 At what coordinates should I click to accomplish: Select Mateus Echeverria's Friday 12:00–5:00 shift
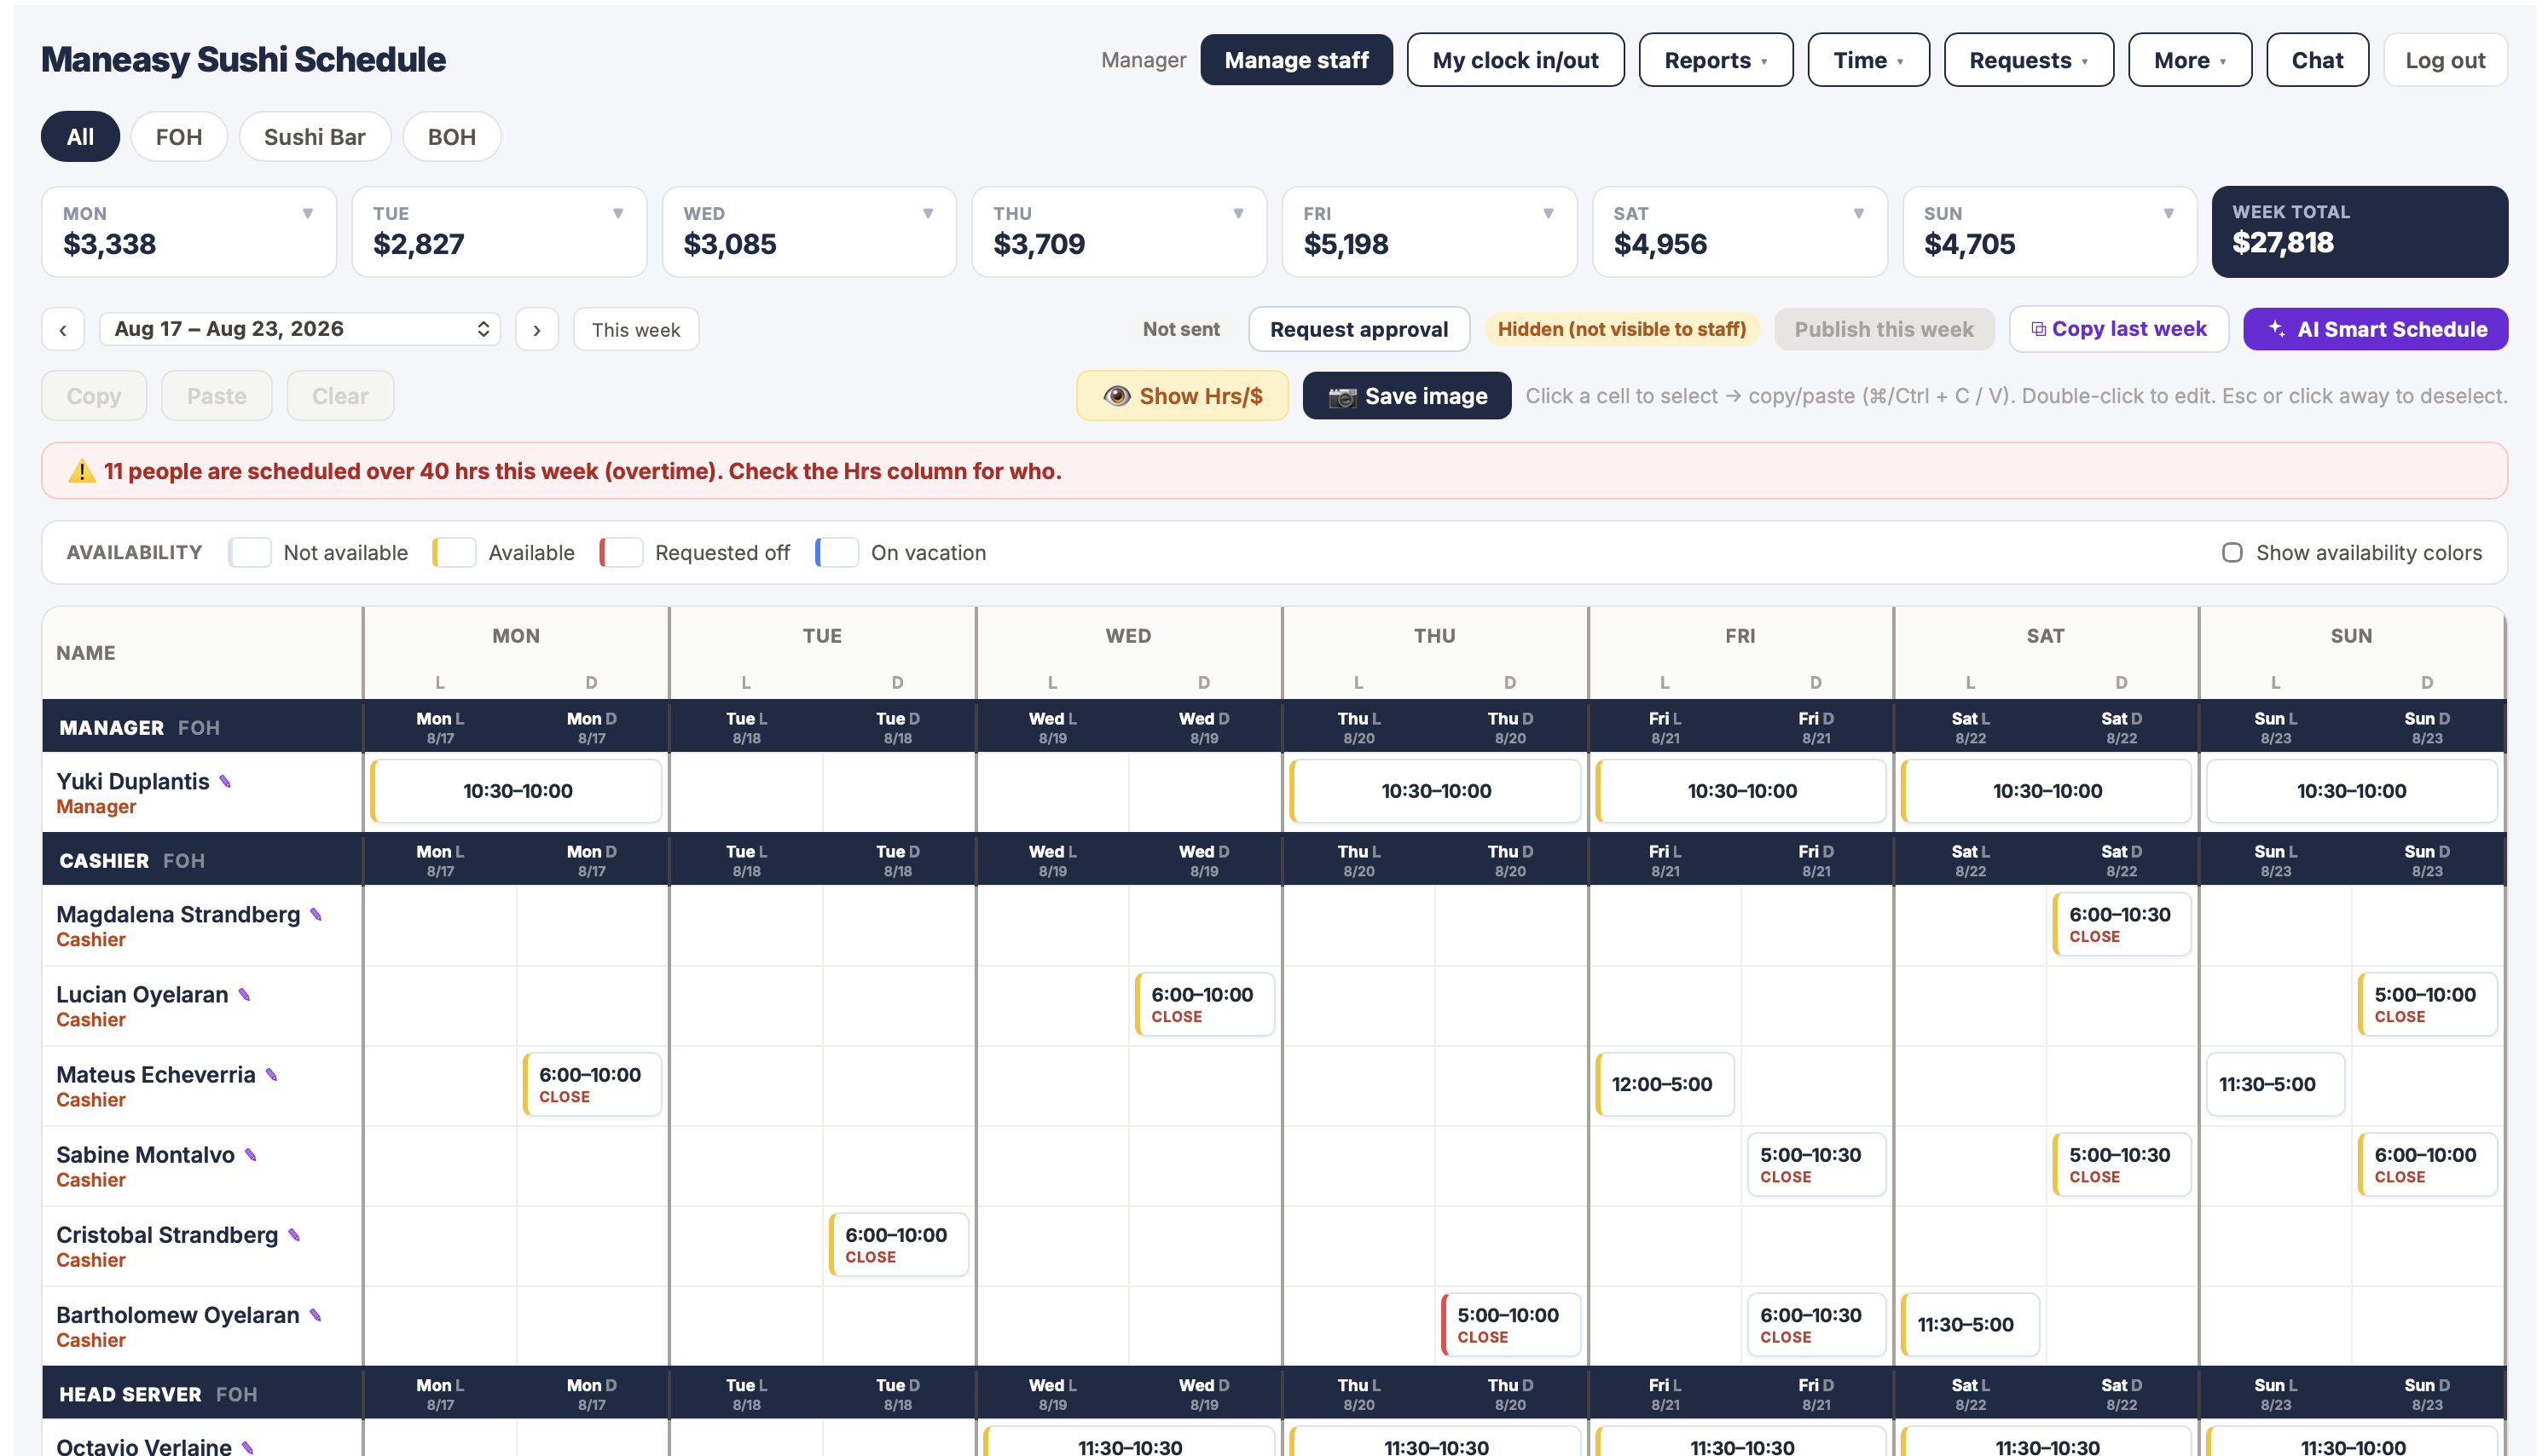point(1664,1084)
